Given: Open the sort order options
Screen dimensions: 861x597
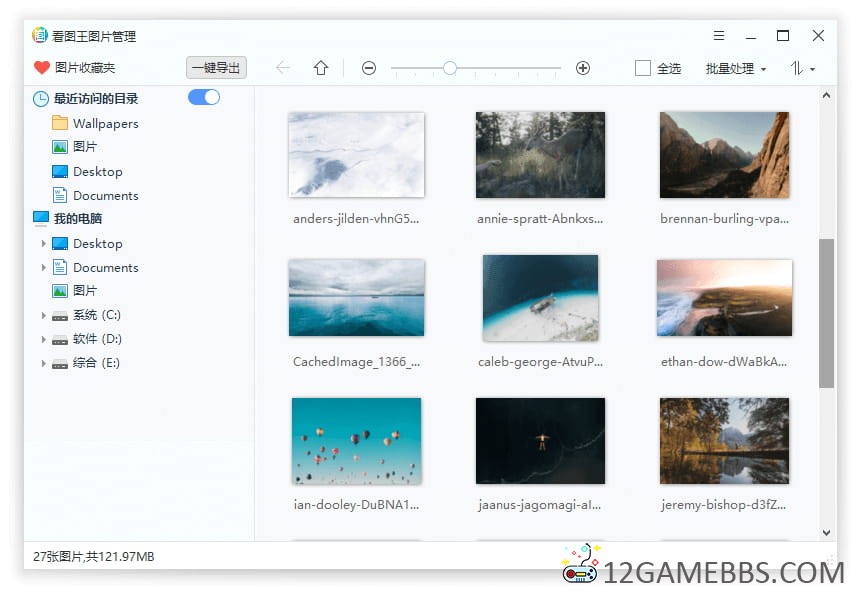Looking at the screenshot, I should (x=802, y=68).
